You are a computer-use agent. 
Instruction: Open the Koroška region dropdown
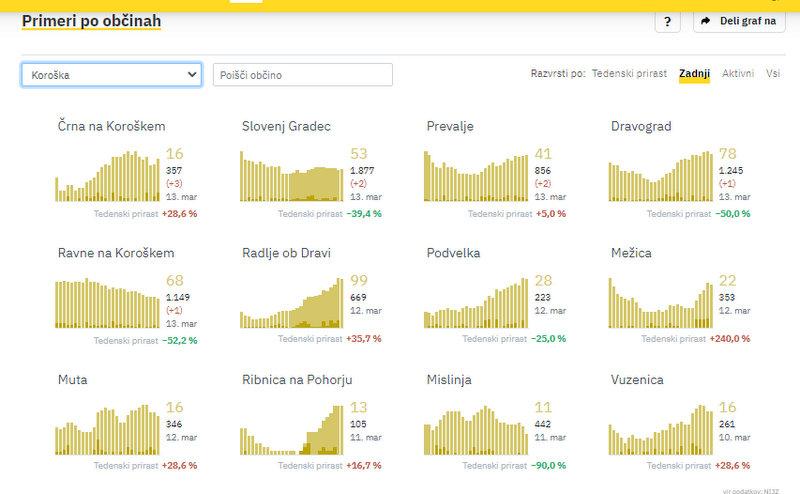pos(111,75)
